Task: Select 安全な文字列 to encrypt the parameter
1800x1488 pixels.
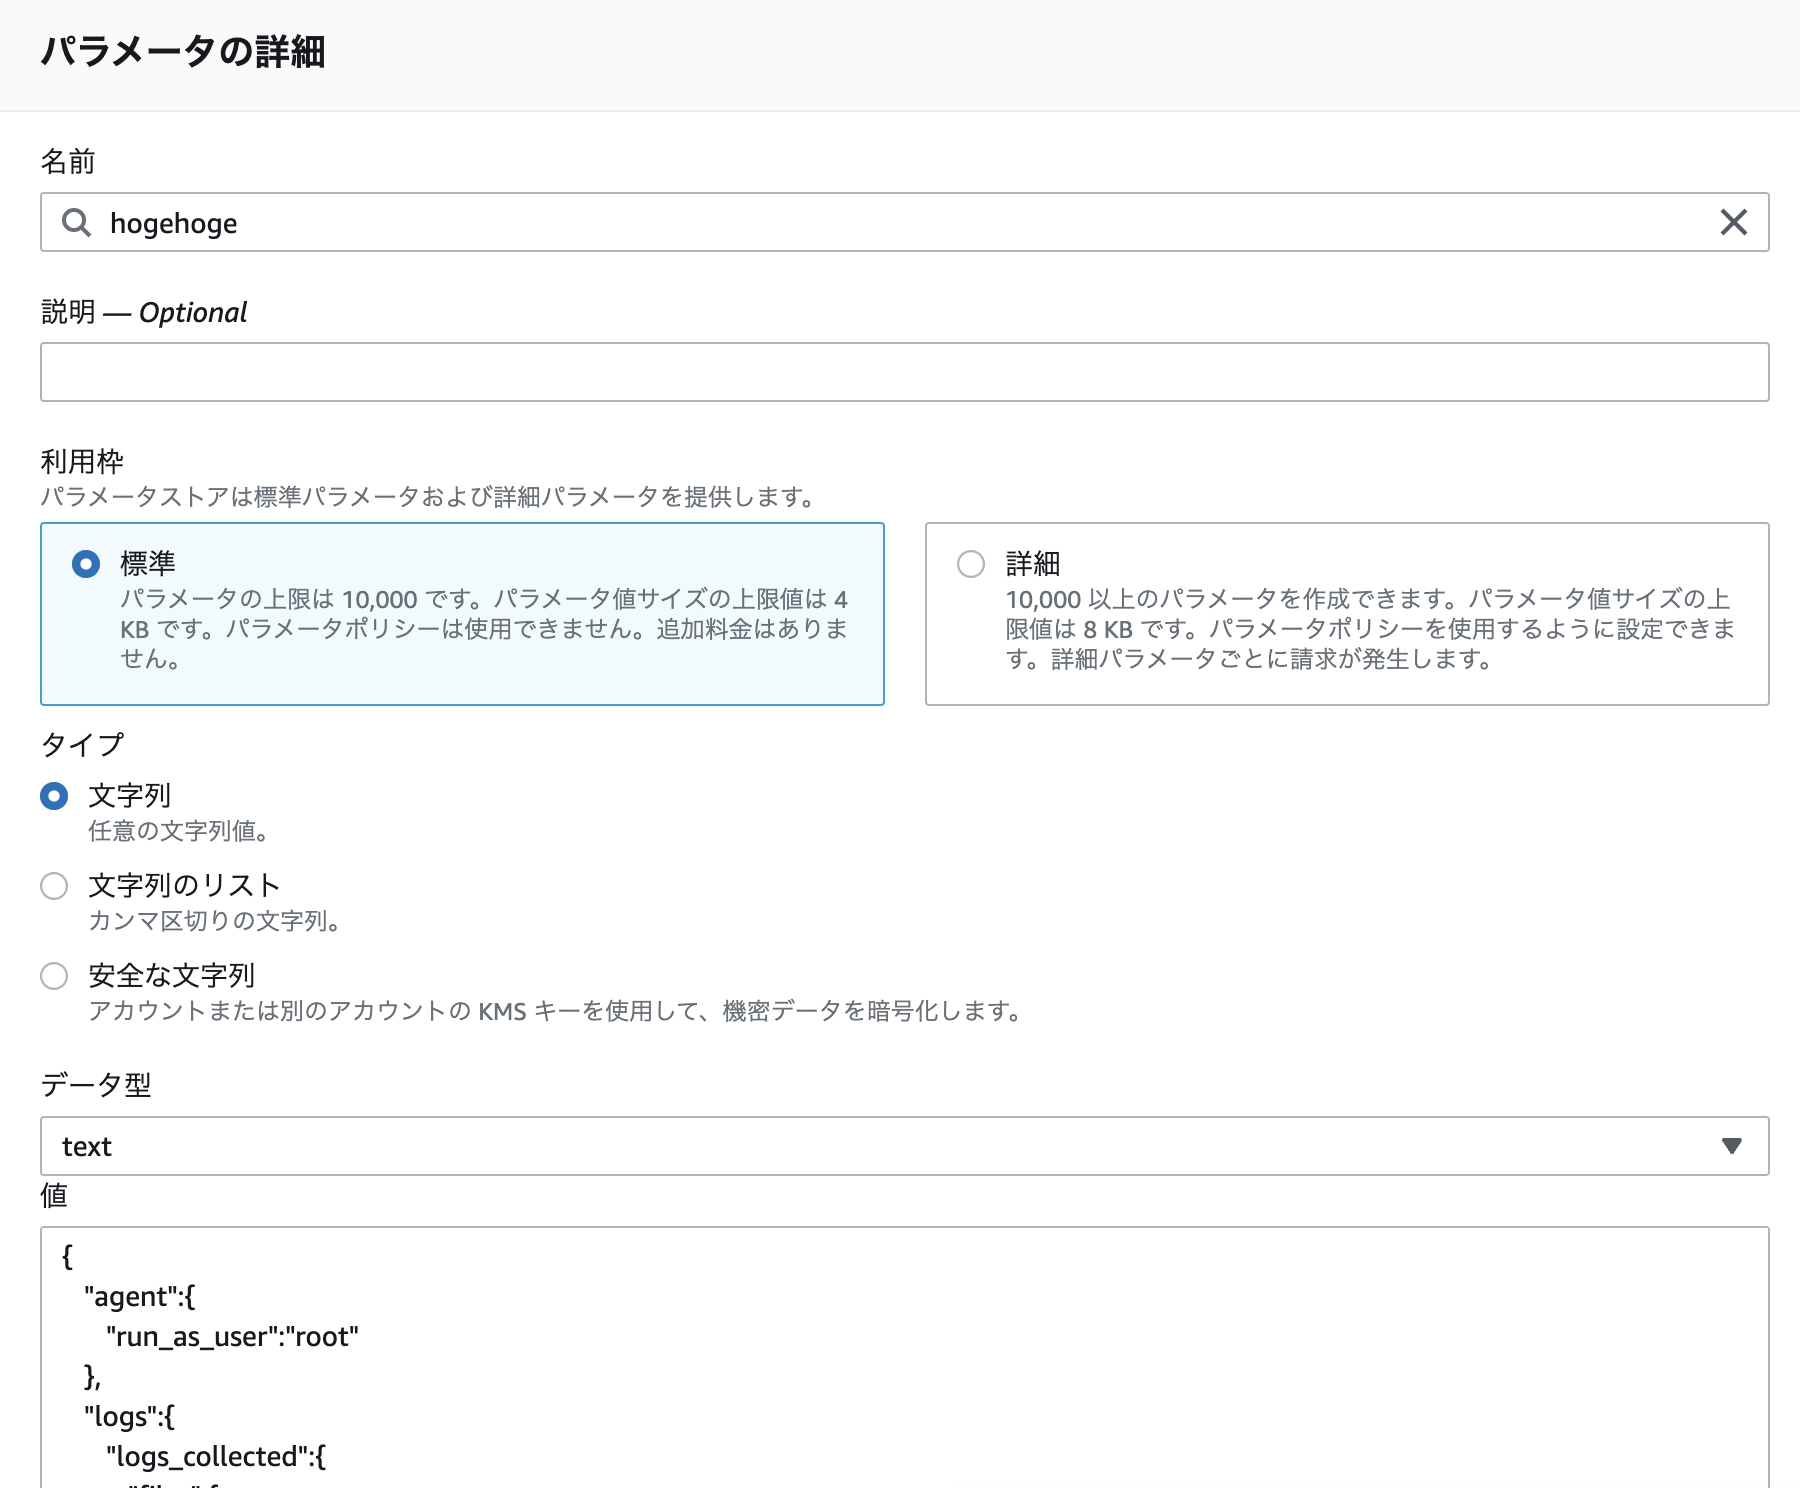Action: tap(55, 976)
